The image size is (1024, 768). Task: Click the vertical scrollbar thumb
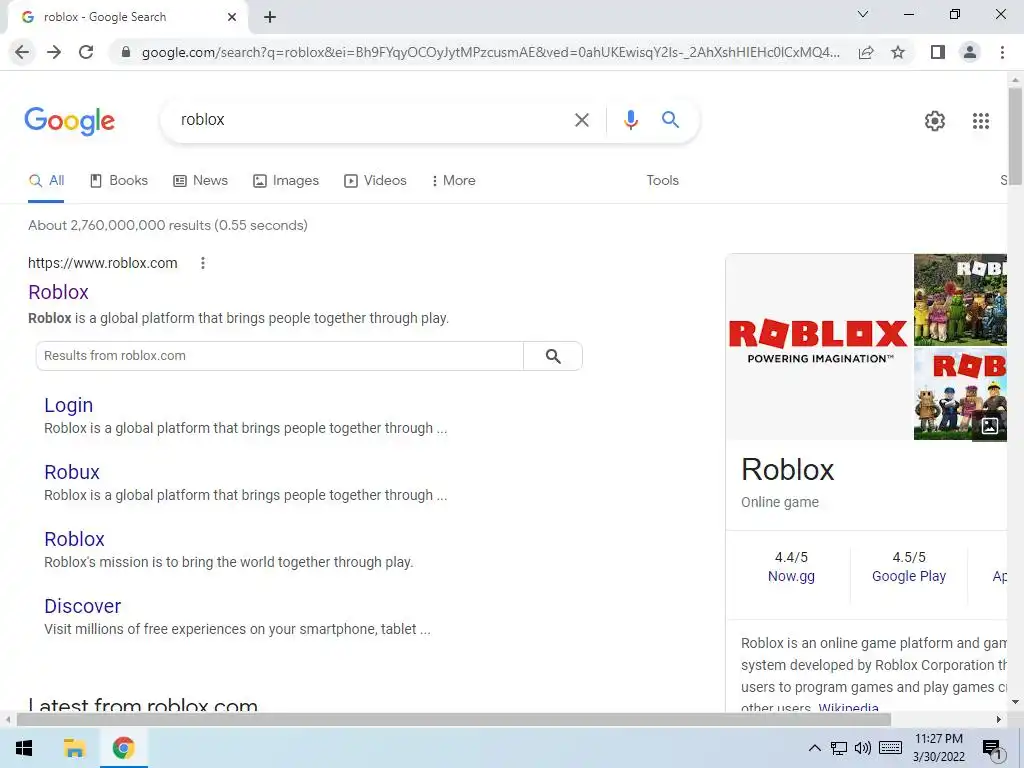1015,135
